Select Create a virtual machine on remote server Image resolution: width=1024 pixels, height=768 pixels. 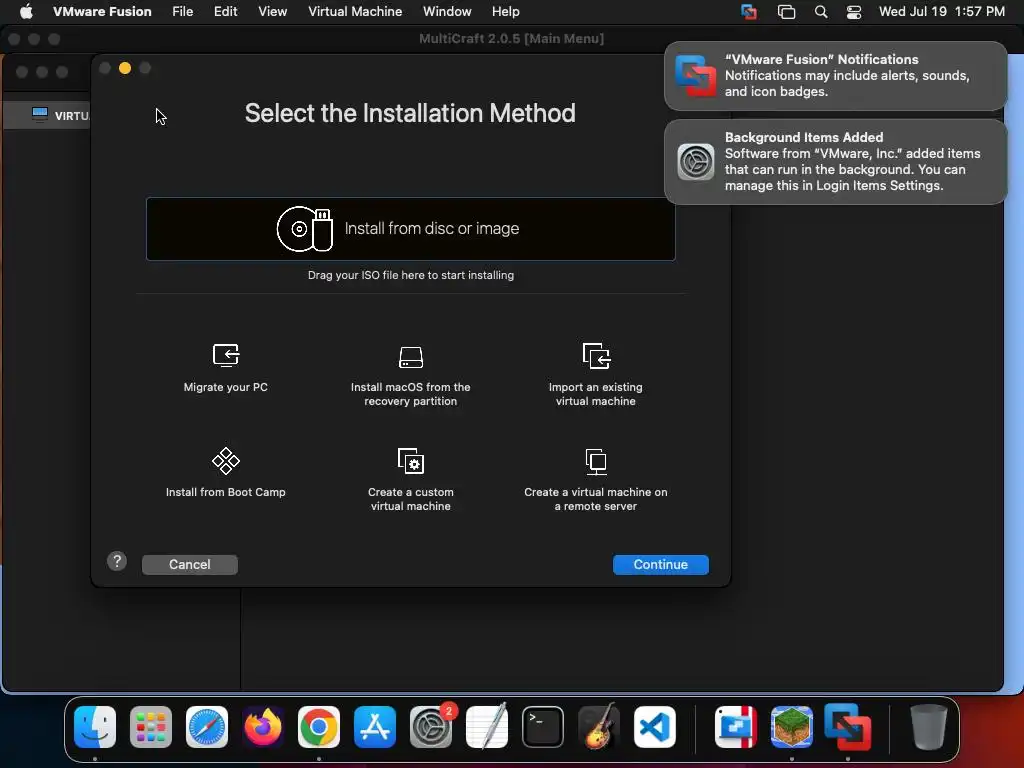click(596, 479)
